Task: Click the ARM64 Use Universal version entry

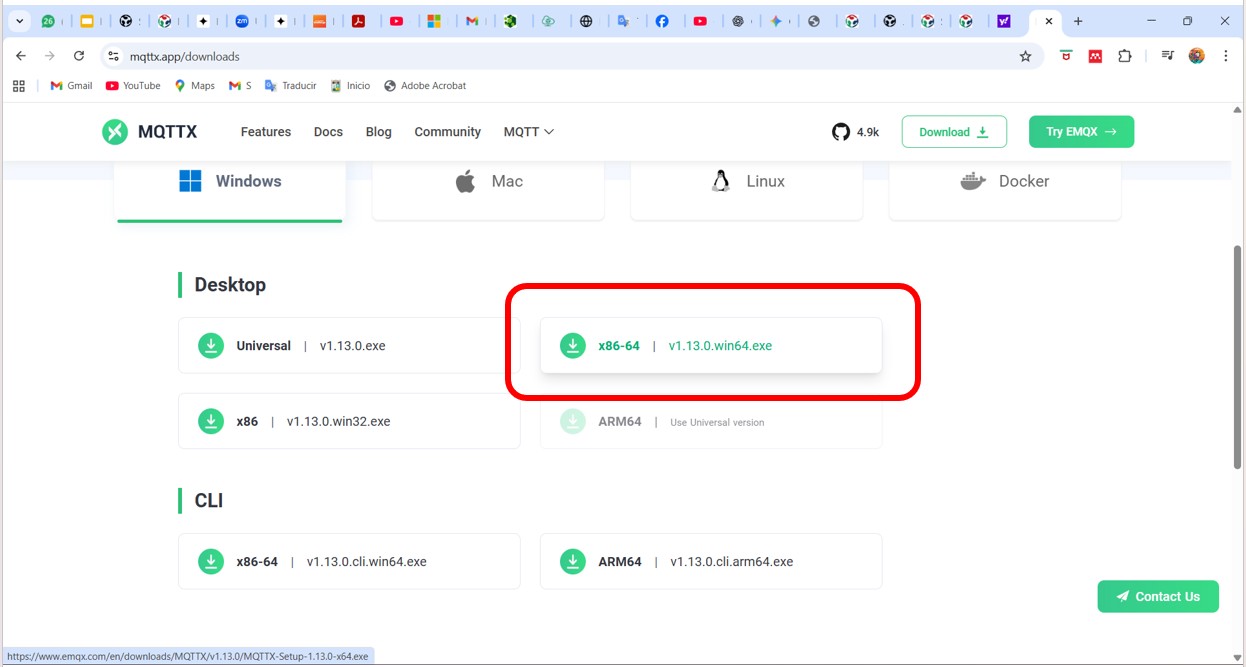Action: tap(711, 421)
